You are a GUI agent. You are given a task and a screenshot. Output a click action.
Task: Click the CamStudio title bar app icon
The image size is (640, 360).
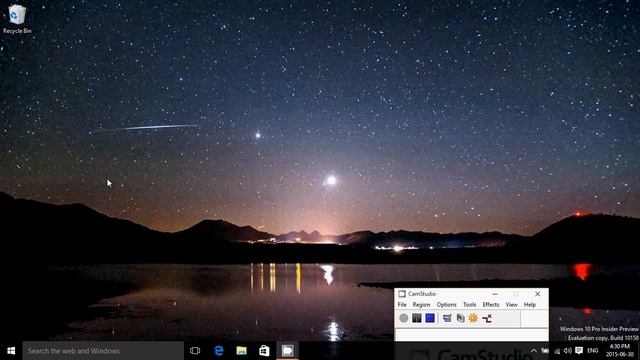point(402,294)
